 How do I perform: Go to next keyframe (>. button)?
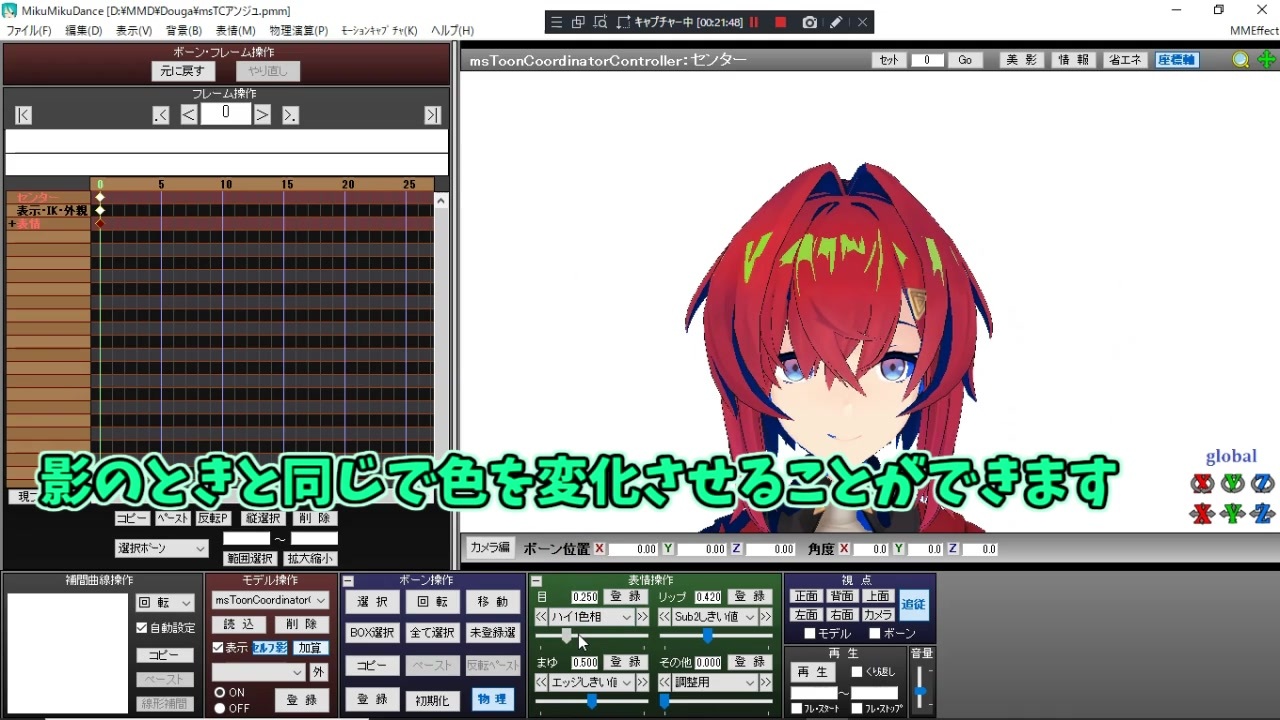290,115
